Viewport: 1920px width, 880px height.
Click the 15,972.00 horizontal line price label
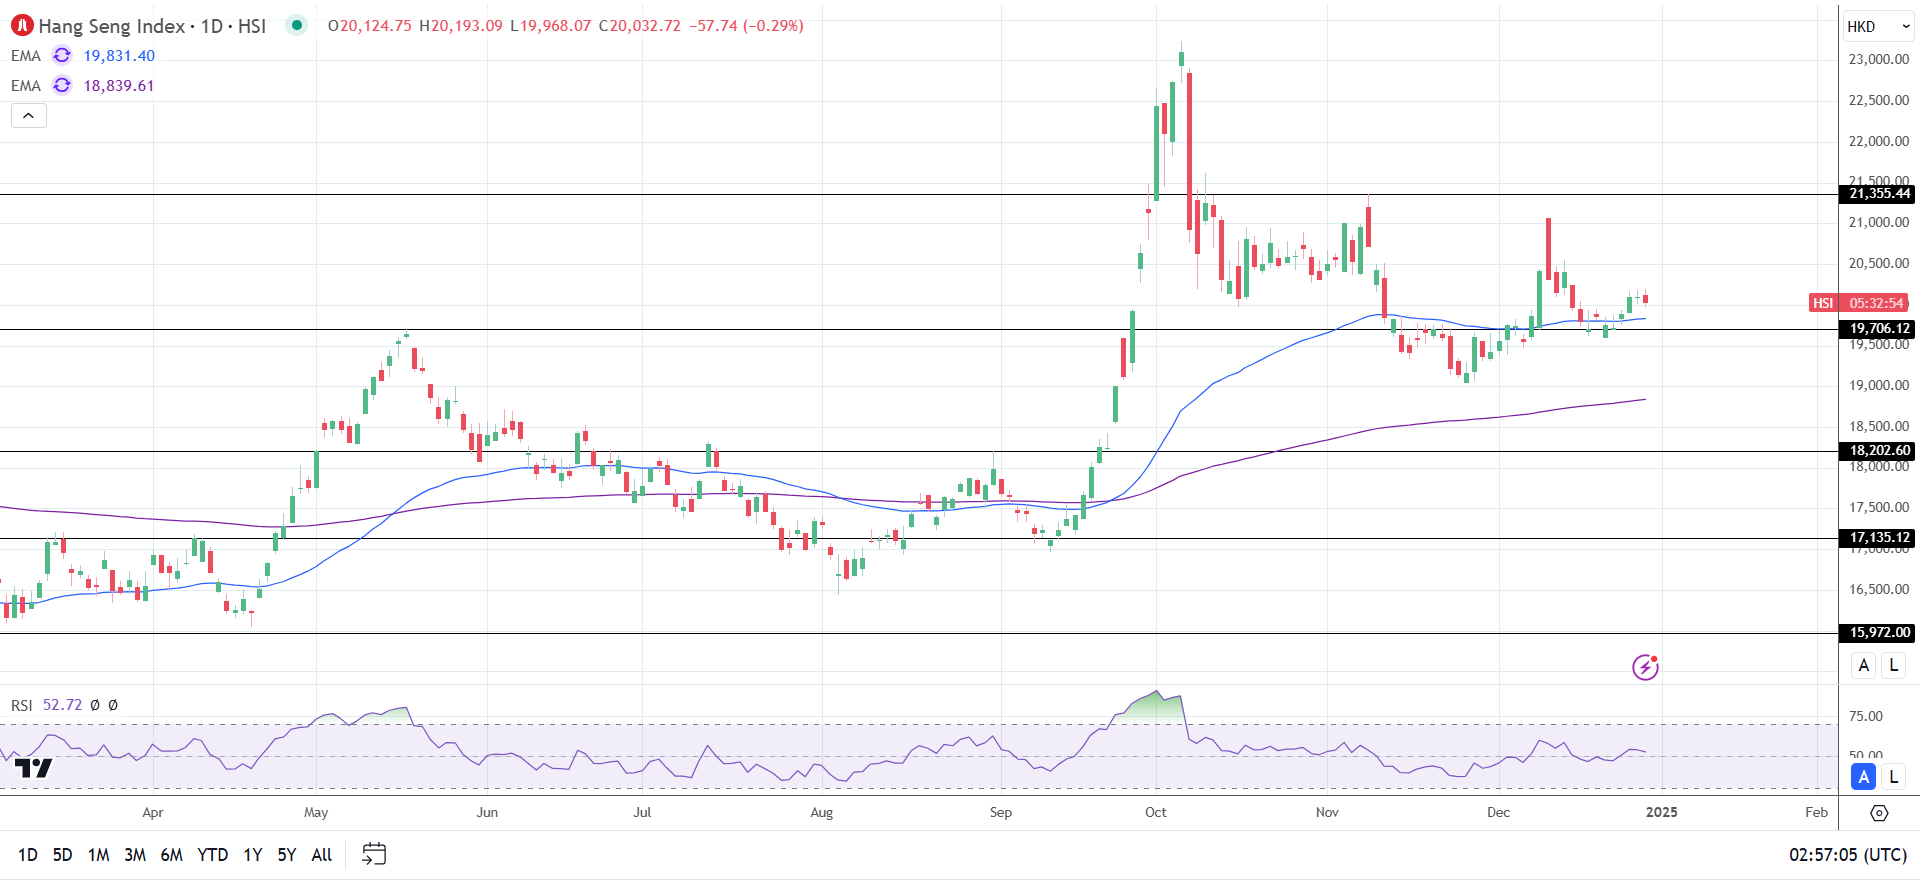click(x=1877, y=633)
